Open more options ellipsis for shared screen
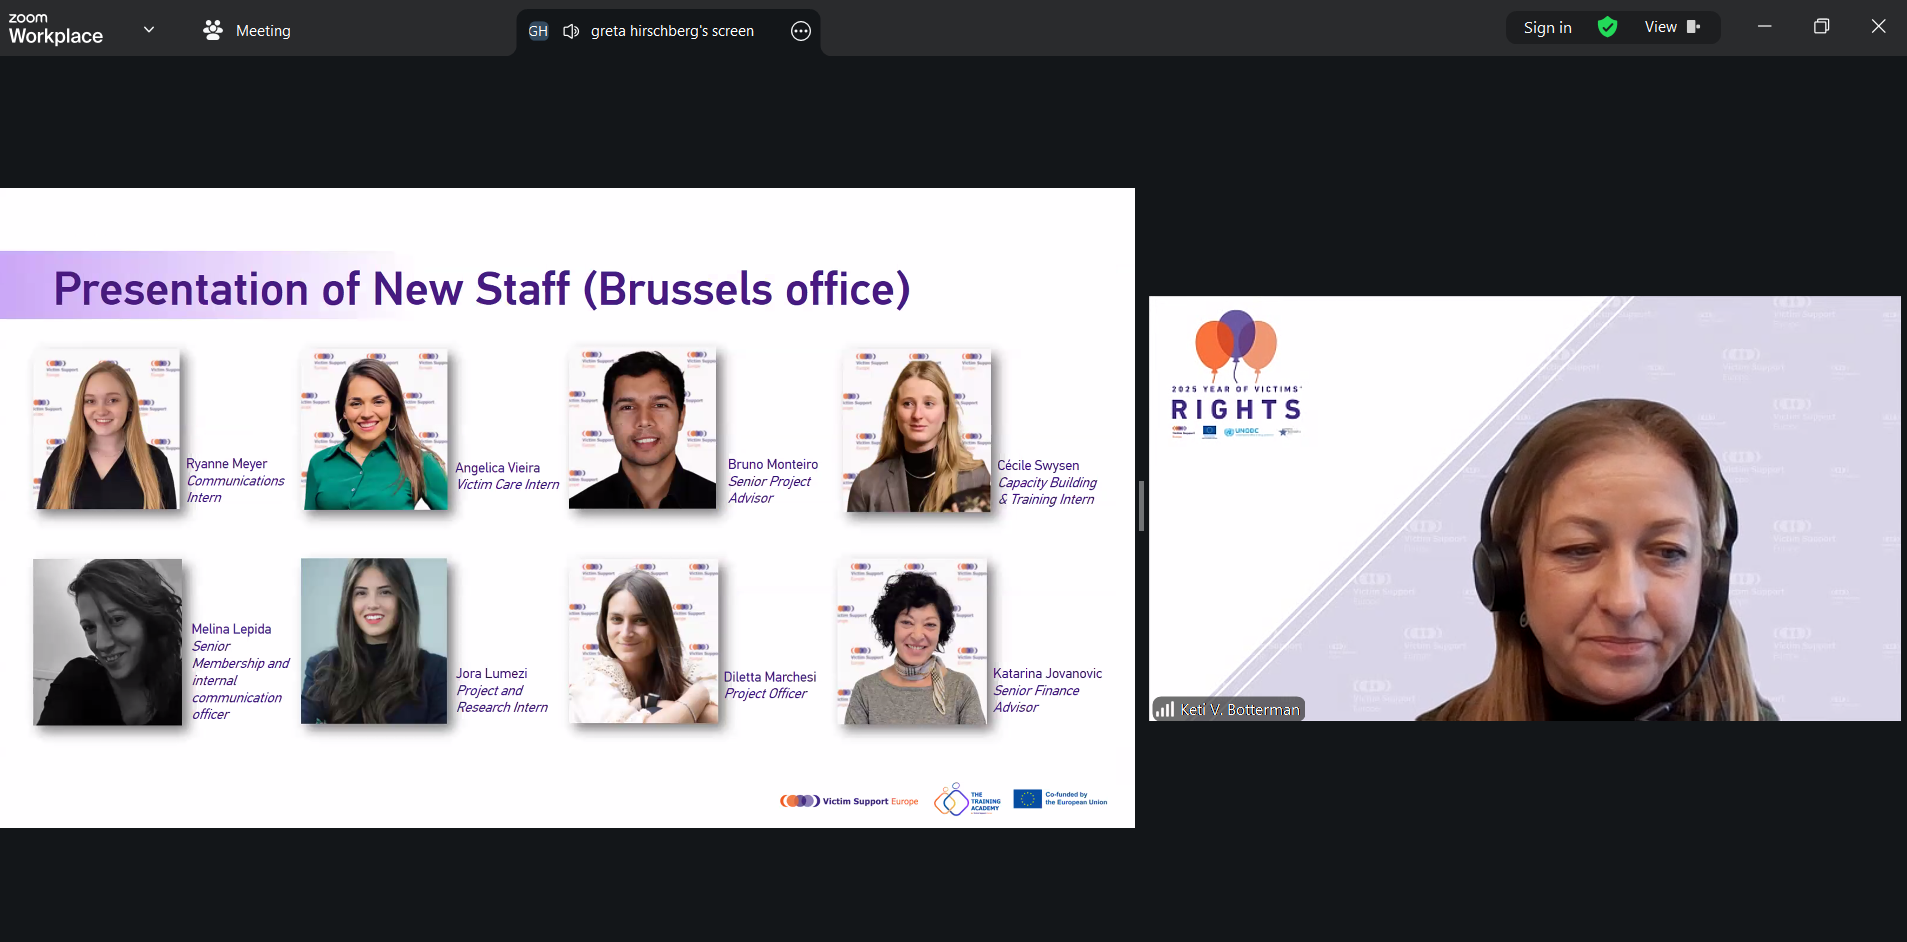This screenshot has width=1907, height=942. point(800,31)
